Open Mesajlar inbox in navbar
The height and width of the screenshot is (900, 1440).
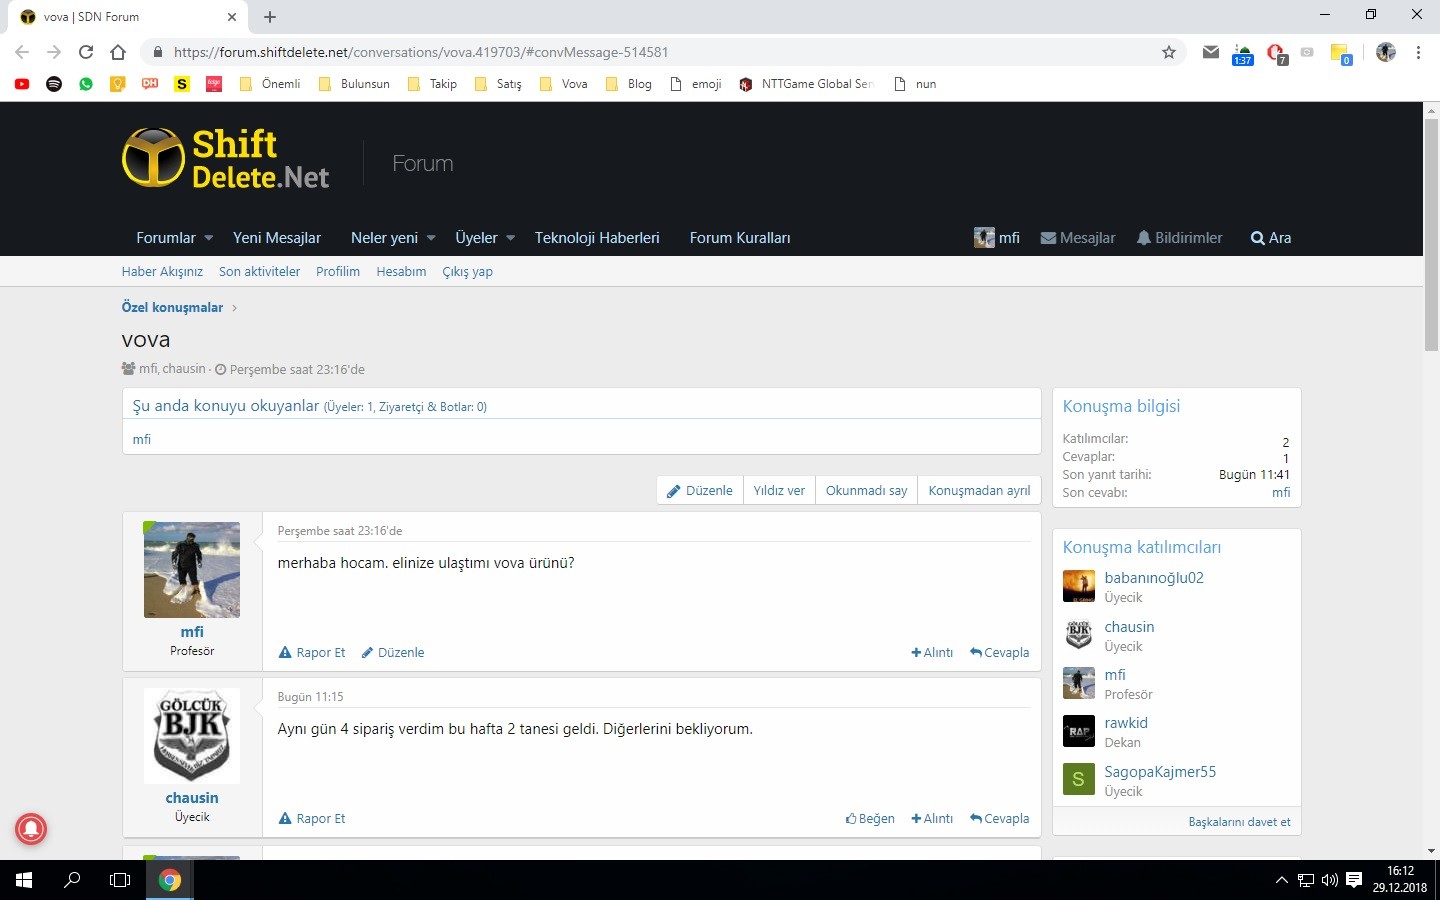pyautogui.click(x=1078, y=238)
